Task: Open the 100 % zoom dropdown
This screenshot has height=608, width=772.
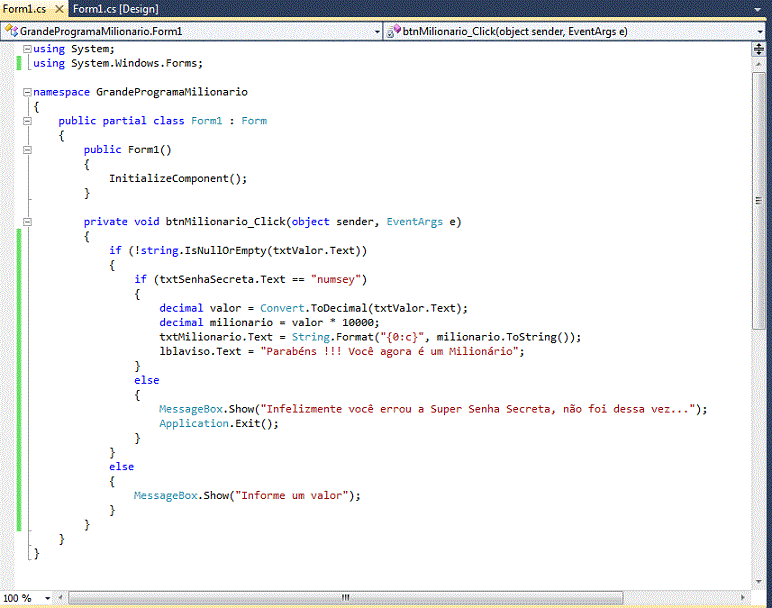Action: click(x=47, y=598)
